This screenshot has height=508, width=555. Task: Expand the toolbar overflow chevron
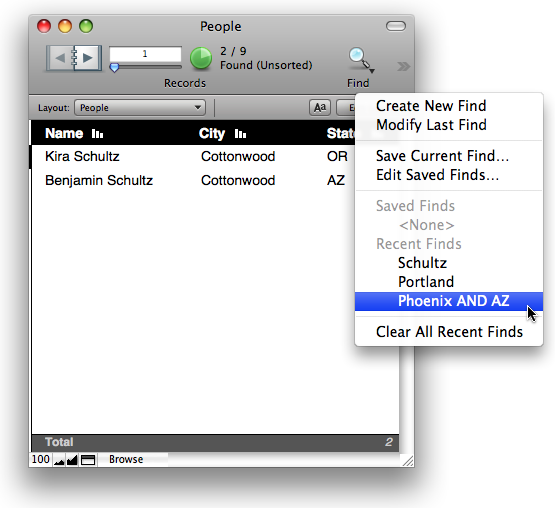(403, 66)
